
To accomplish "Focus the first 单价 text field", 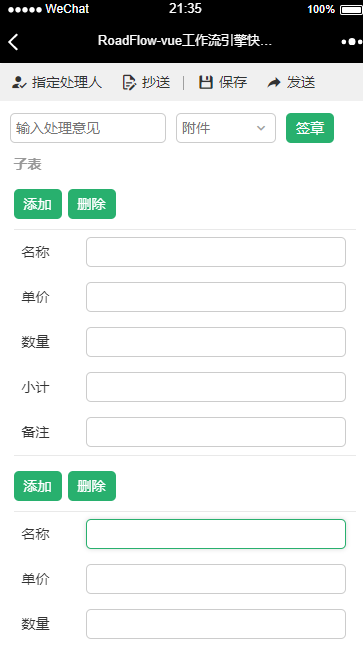I will click(x=216, y=297).
